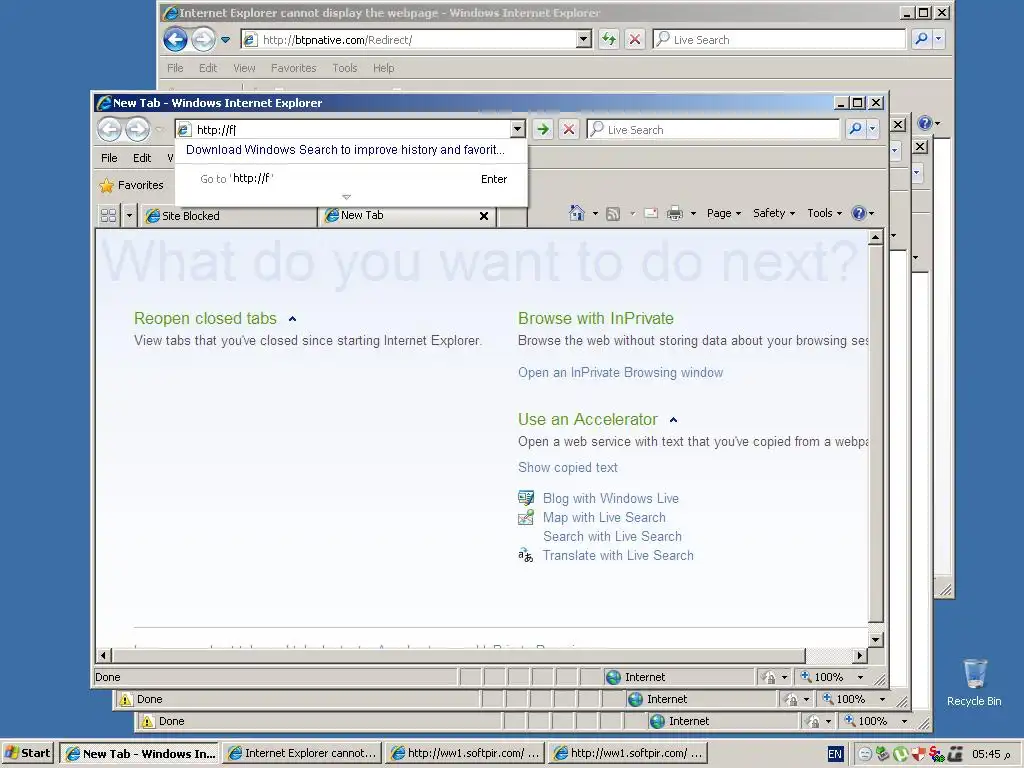Click the Map with Live Search icon
The image size is (1024, 768).
click(x=526, y=517)
